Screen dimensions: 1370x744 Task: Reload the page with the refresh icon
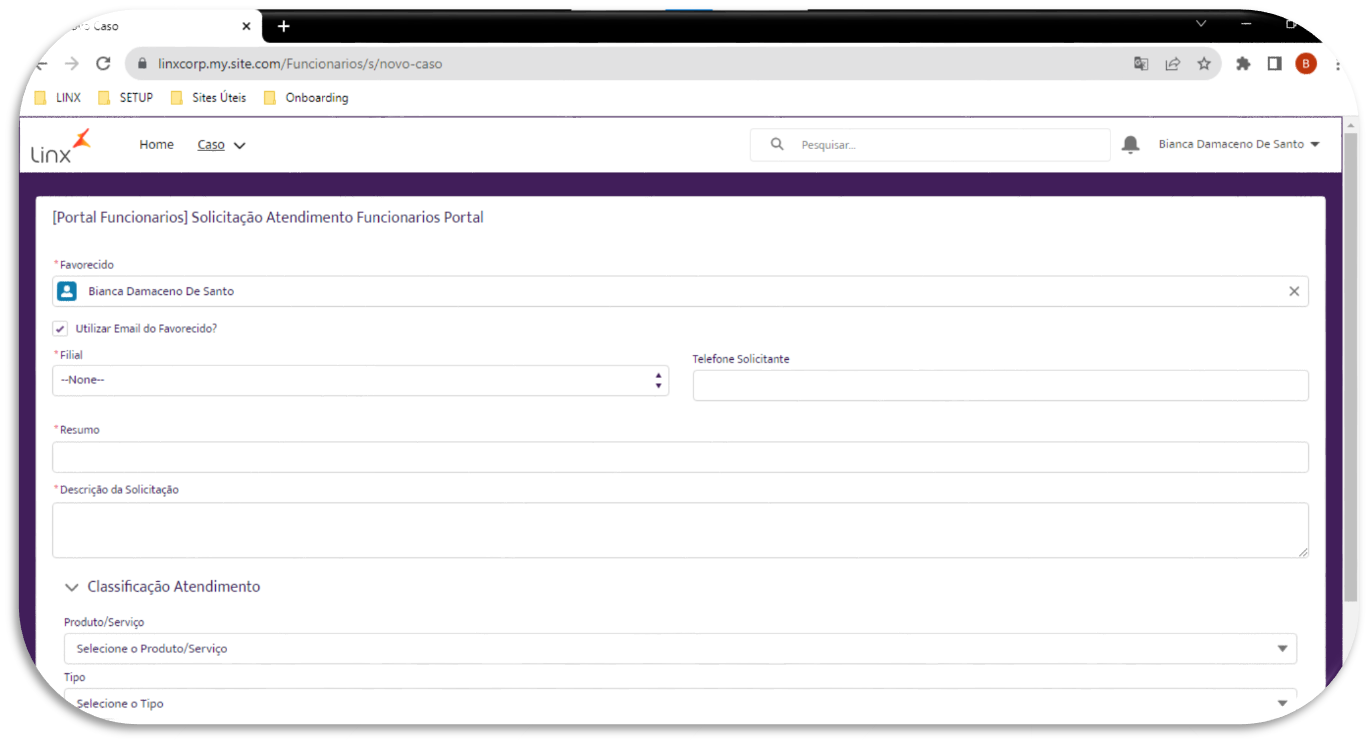103,63
